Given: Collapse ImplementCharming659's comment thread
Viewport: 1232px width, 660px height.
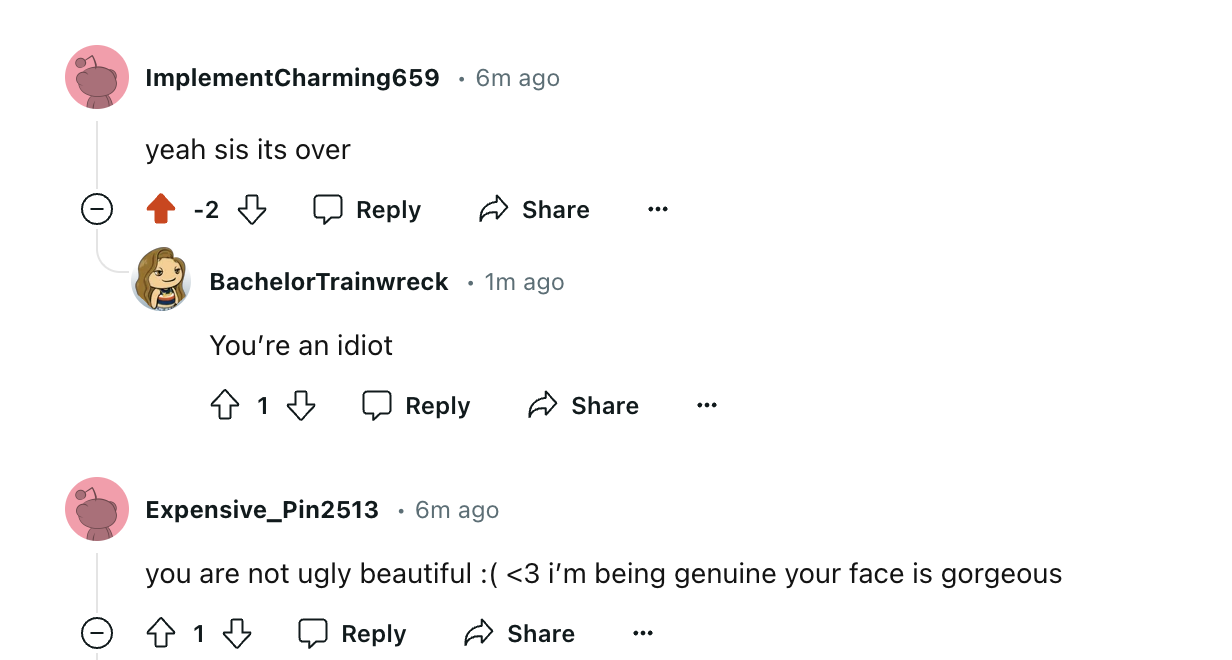Looking at the screenshot, I should point(97,209).
